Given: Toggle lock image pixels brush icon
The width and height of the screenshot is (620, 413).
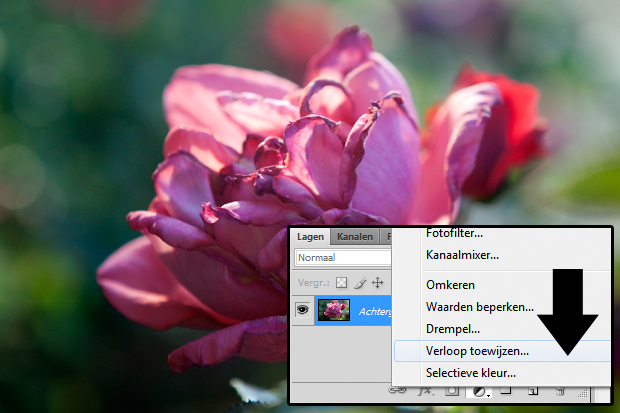Looking at the screenshot, I should coord(360,283).
